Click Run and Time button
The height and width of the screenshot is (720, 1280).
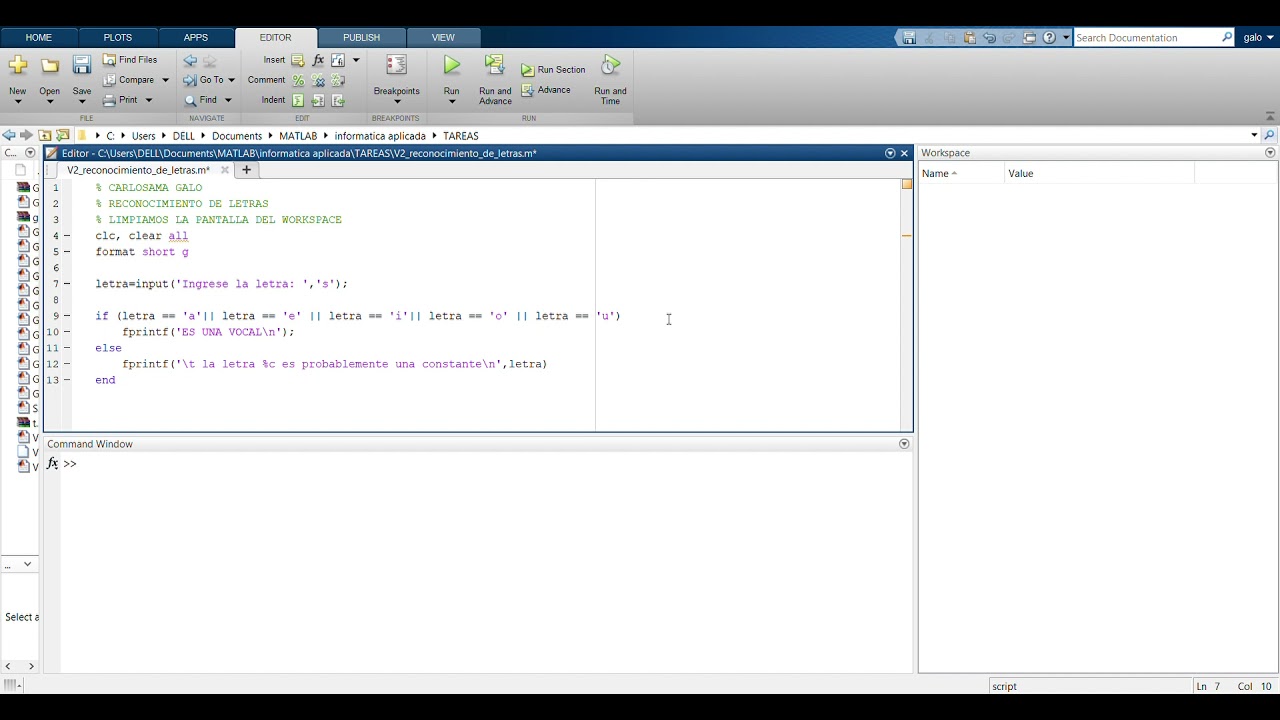pyautogui.click(x=610, y=80)
